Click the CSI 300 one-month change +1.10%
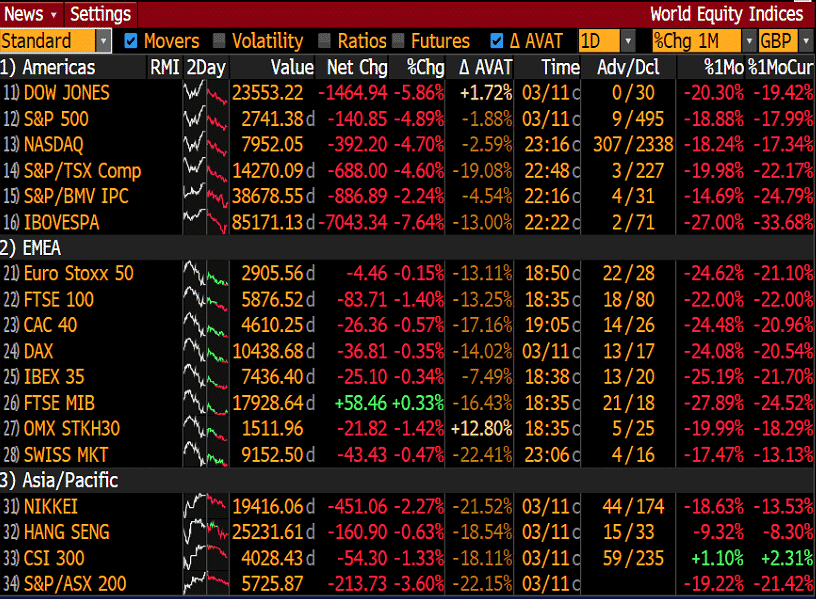 click(717, 558)
